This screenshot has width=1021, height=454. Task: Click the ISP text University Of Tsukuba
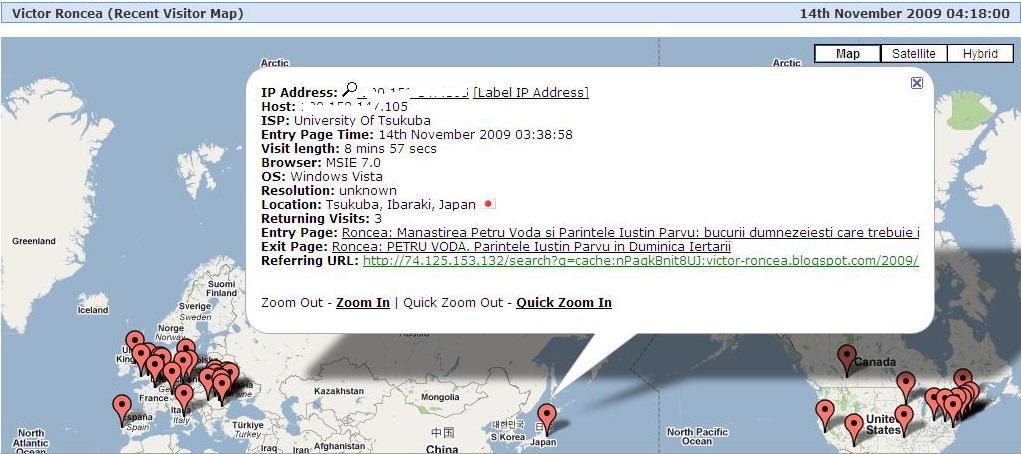[x=362, y=121]
